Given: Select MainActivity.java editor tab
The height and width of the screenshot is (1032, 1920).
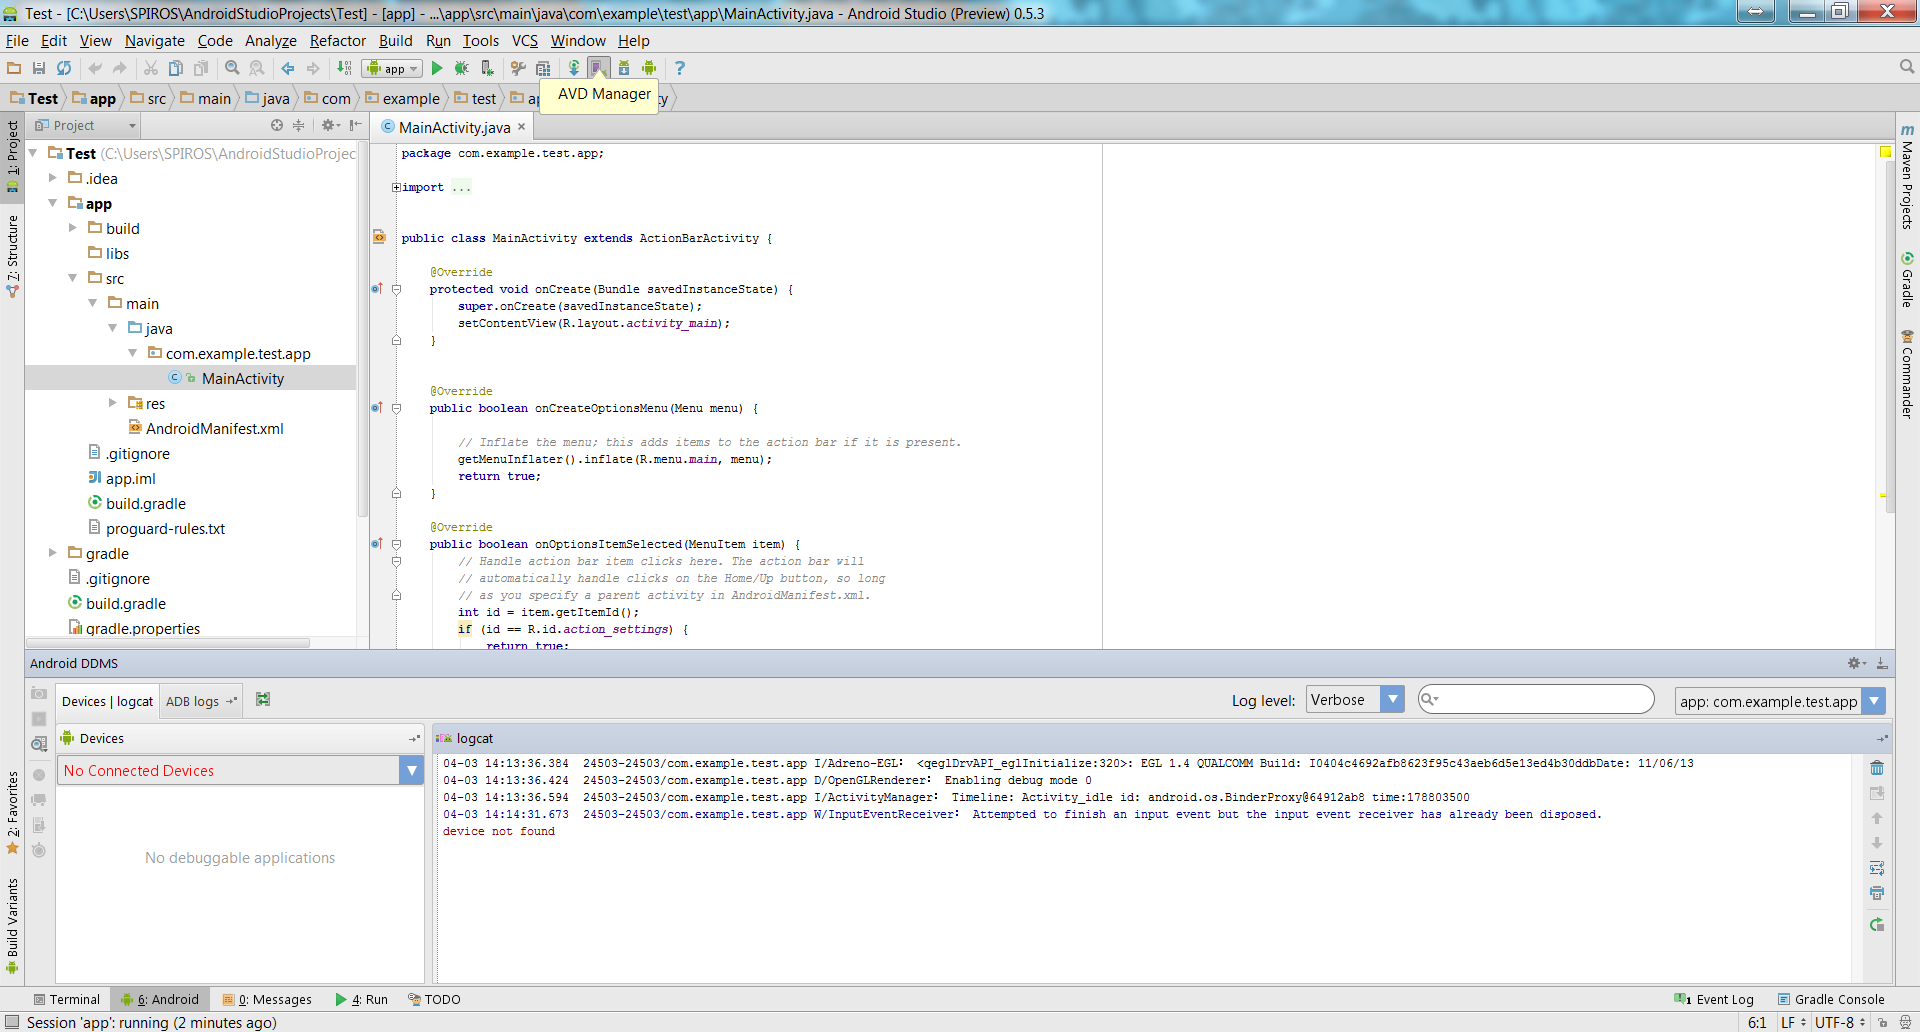Looking at the screenshot, I should click(455, 127).
